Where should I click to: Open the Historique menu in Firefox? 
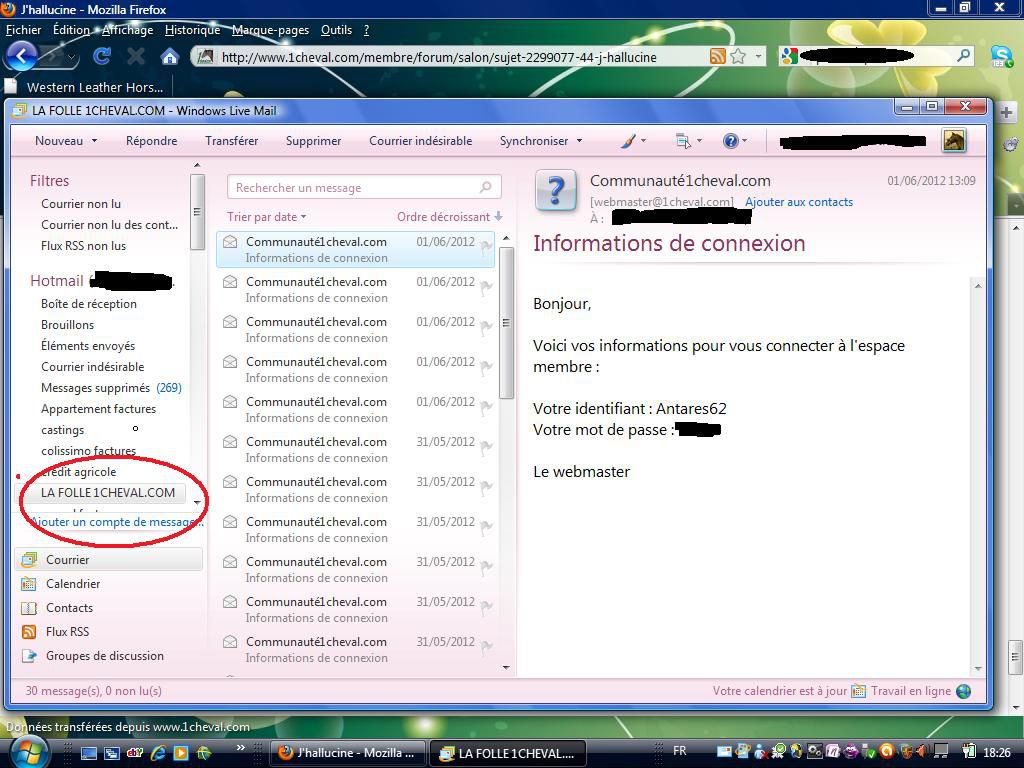pos(192,30)
